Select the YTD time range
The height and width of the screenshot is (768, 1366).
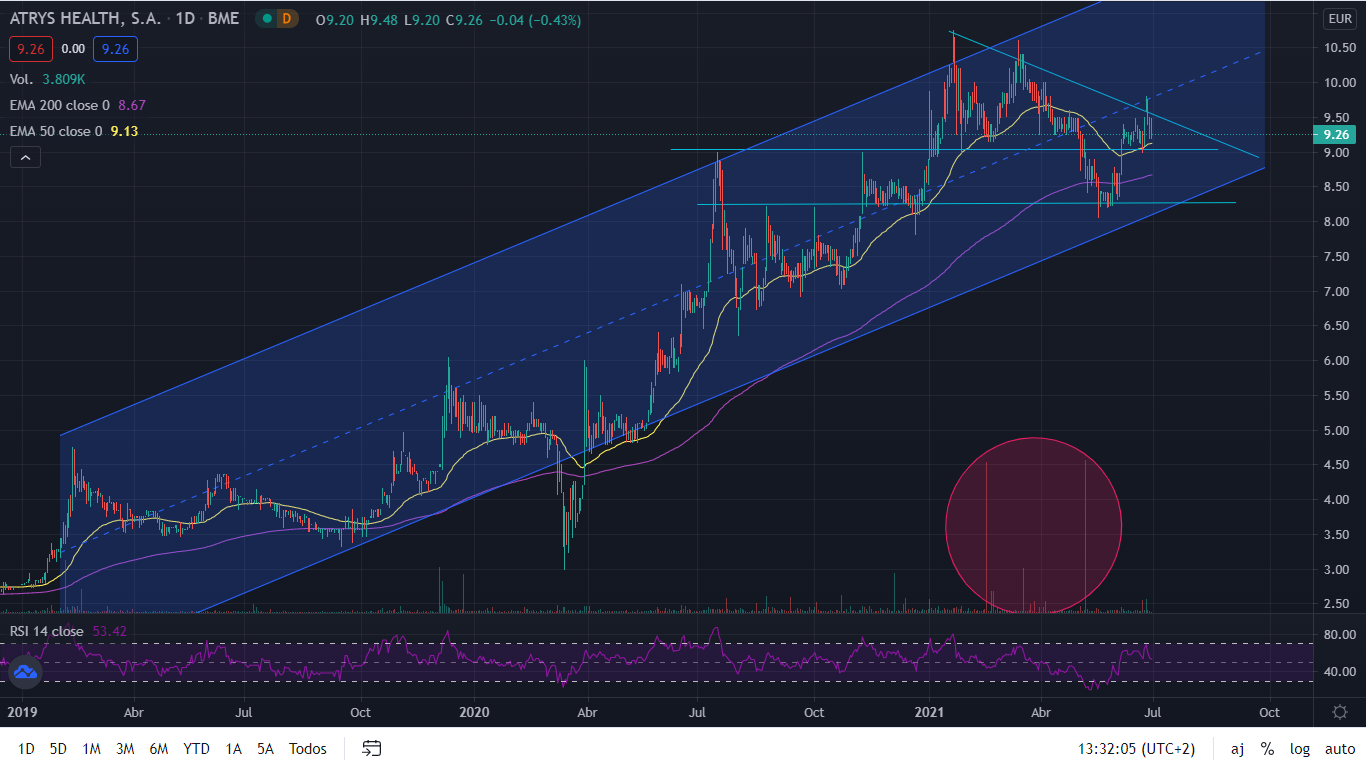click(x=196, y=748)
